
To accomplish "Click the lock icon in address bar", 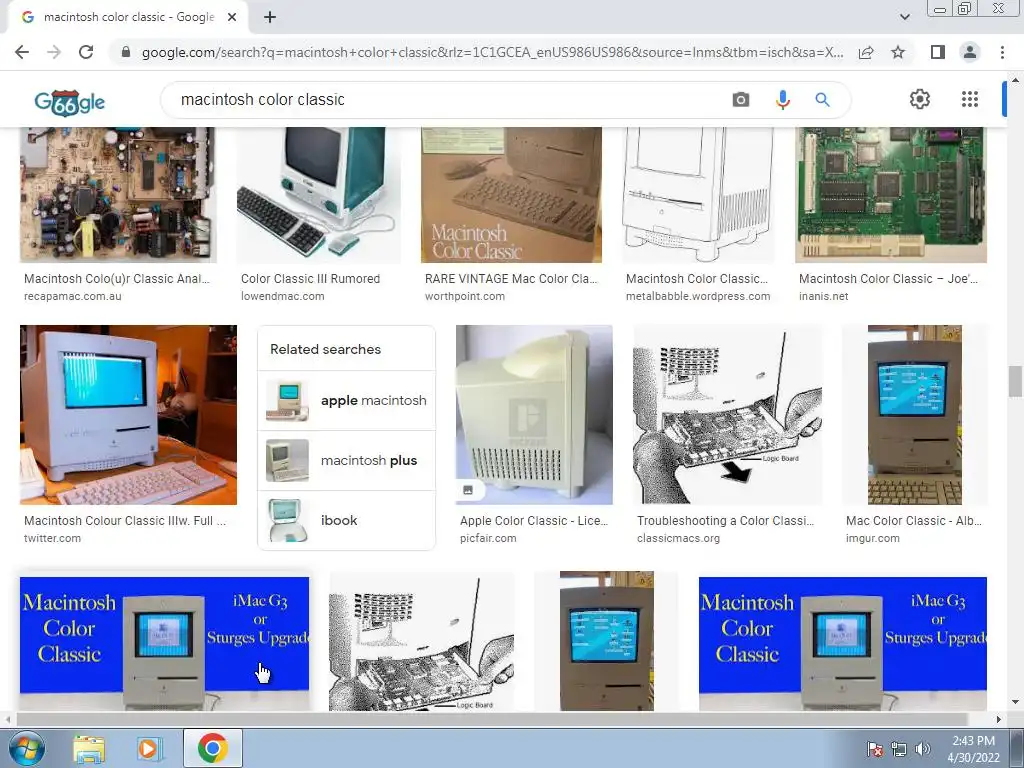I will pyautogui.click(x=126, y=52).
